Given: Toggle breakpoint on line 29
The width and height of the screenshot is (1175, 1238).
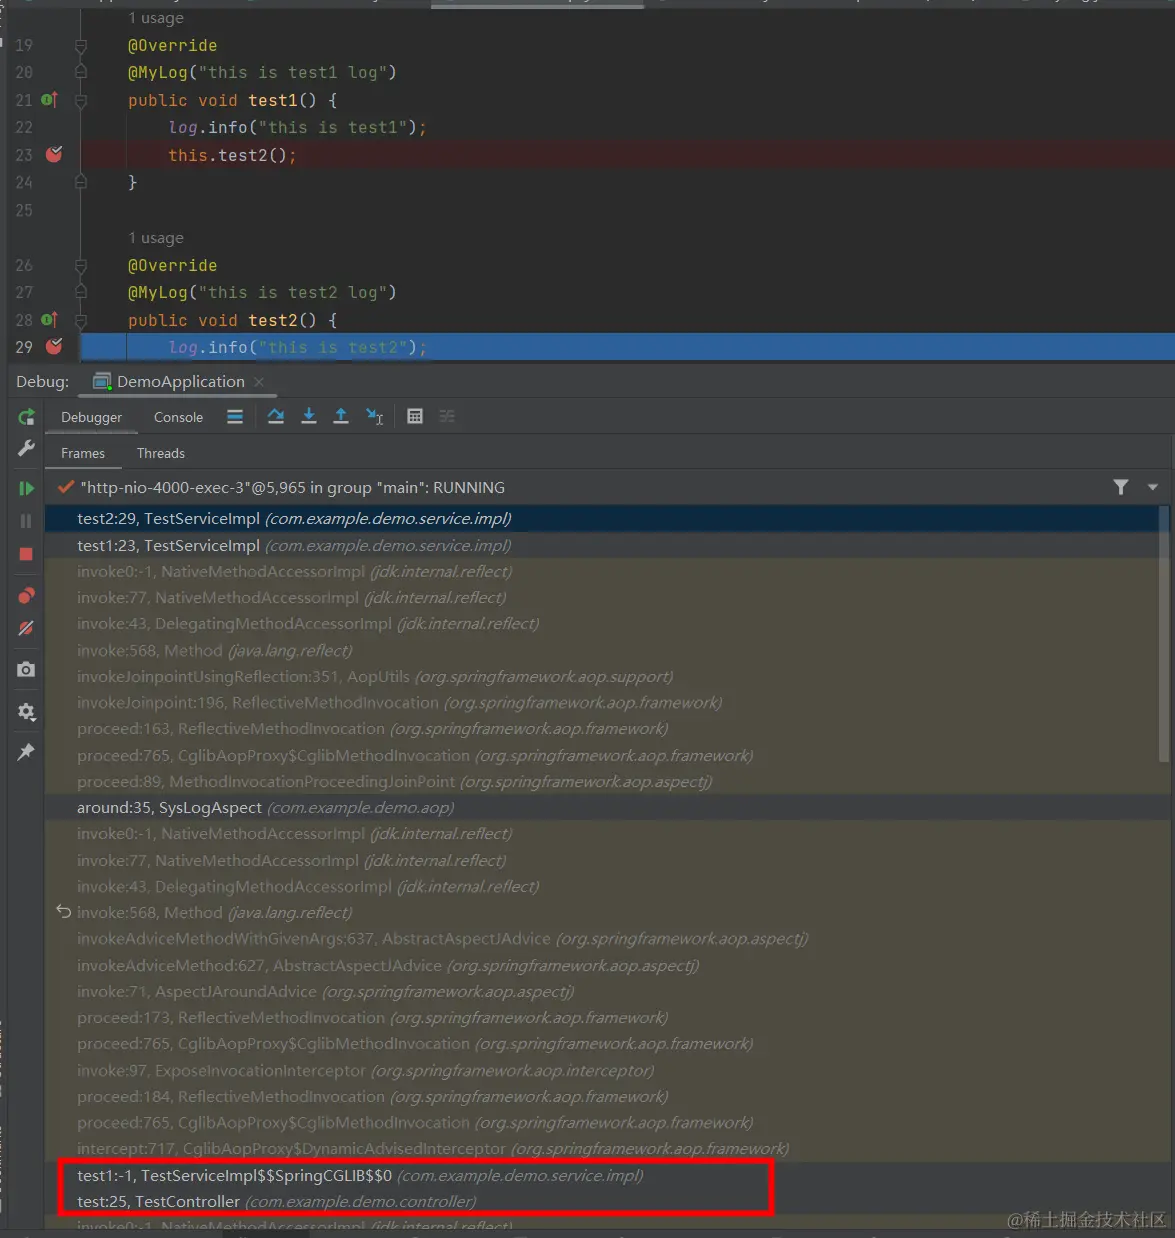Looking at the screenshot, I should click(54, 346).
